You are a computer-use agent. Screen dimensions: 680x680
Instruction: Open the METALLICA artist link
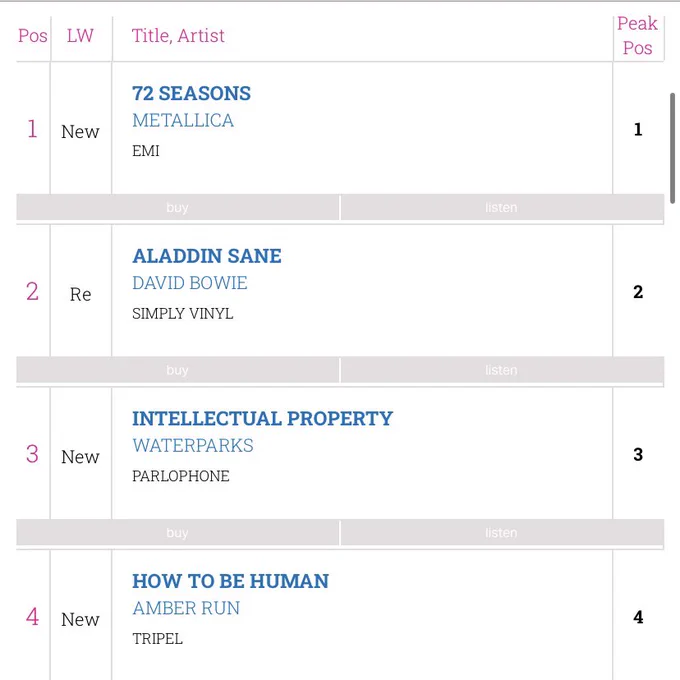(183, 120)
